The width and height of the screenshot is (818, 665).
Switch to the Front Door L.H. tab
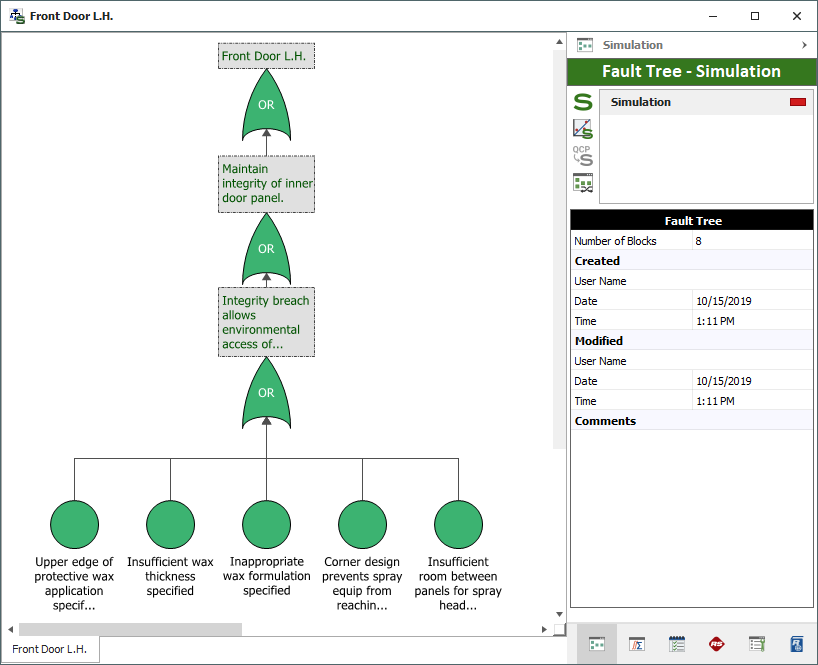50,649
